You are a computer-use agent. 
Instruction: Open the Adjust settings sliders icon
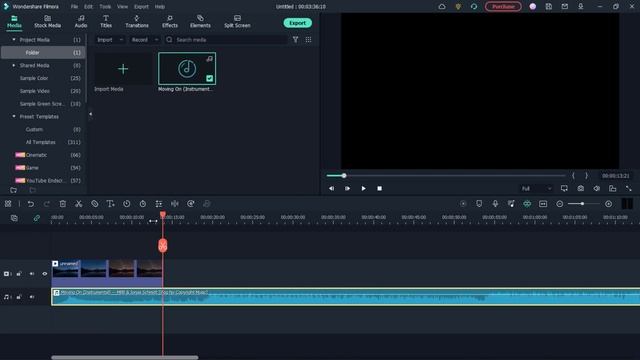tap(159, 204)
